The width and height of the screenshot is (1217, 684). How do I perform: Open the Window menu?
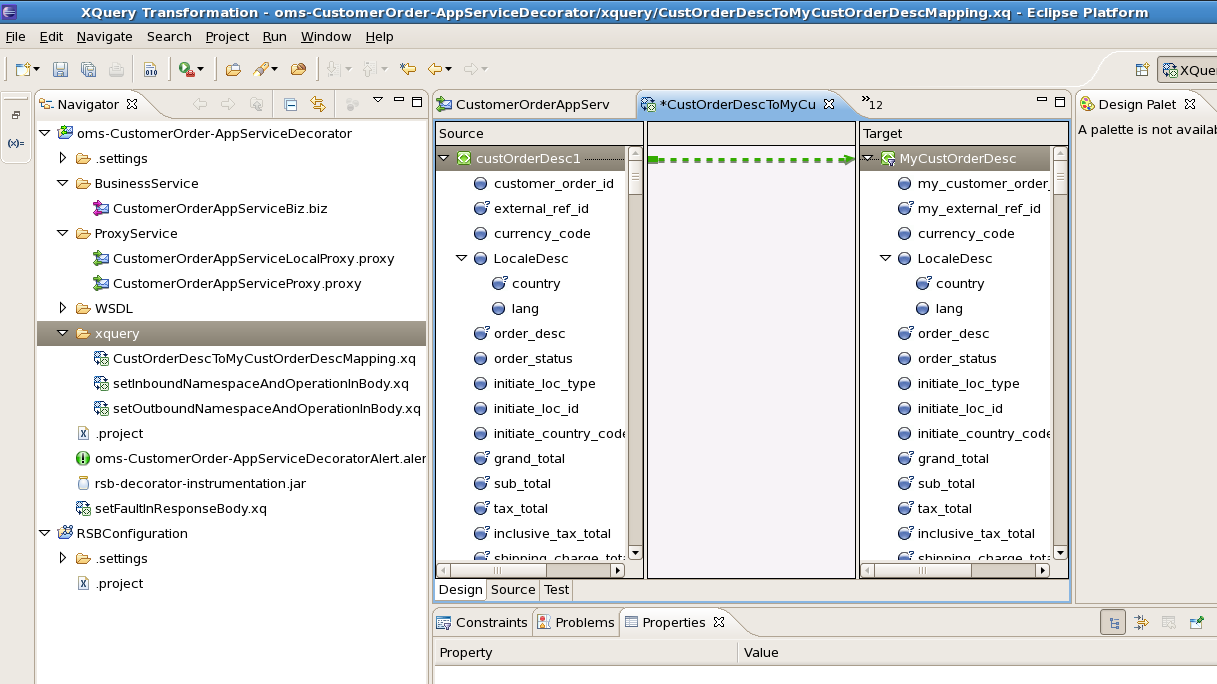pos(326,36)
